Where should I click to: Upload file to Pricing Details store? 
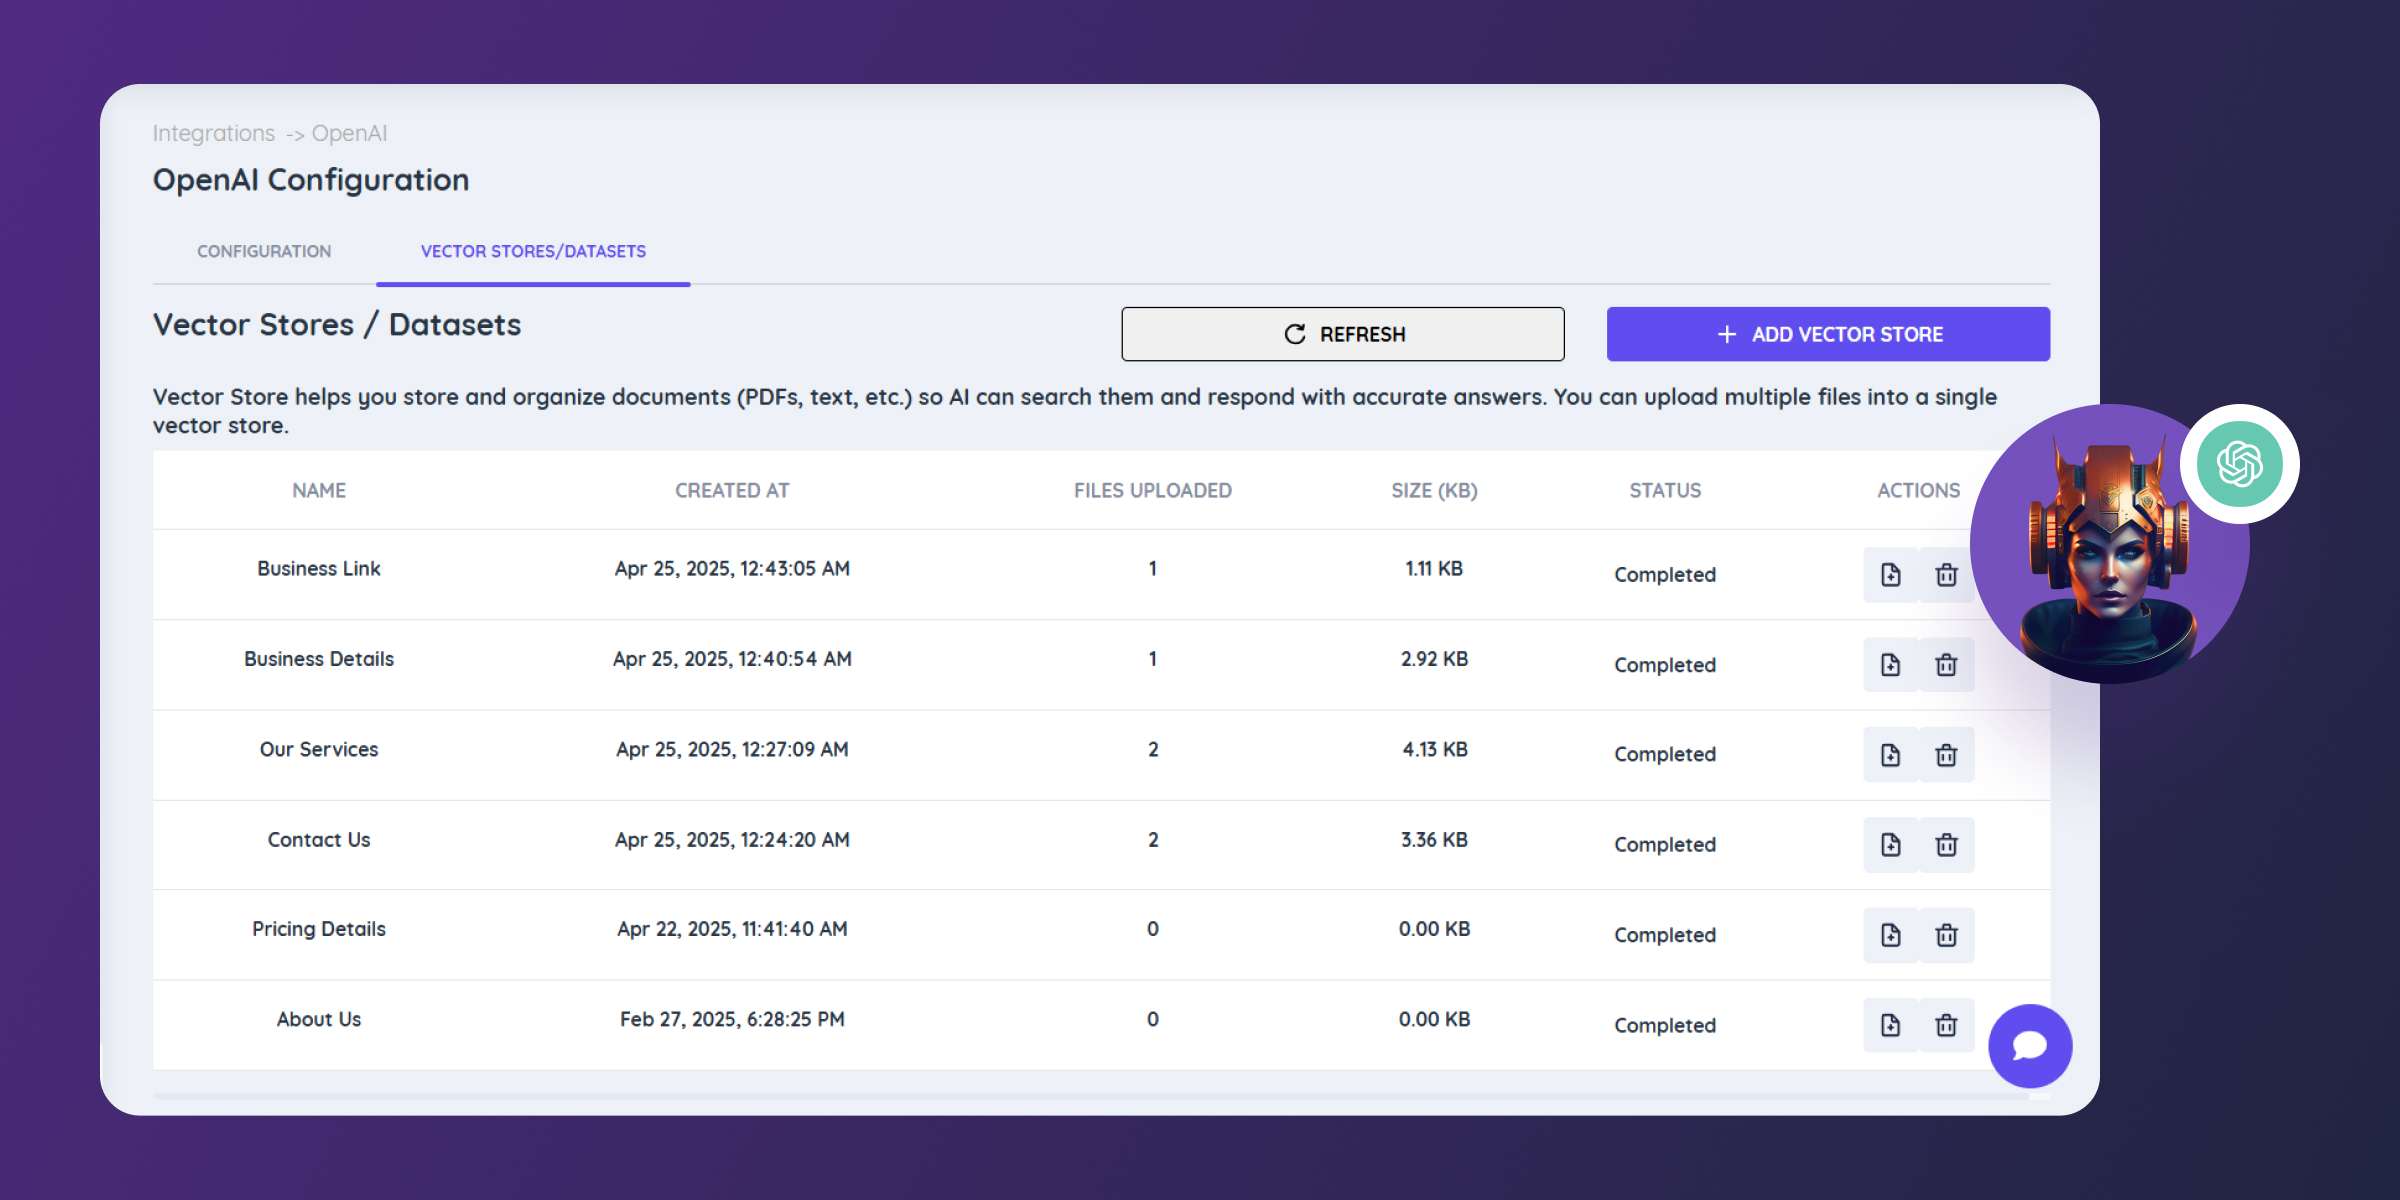tap(1891, 935)
